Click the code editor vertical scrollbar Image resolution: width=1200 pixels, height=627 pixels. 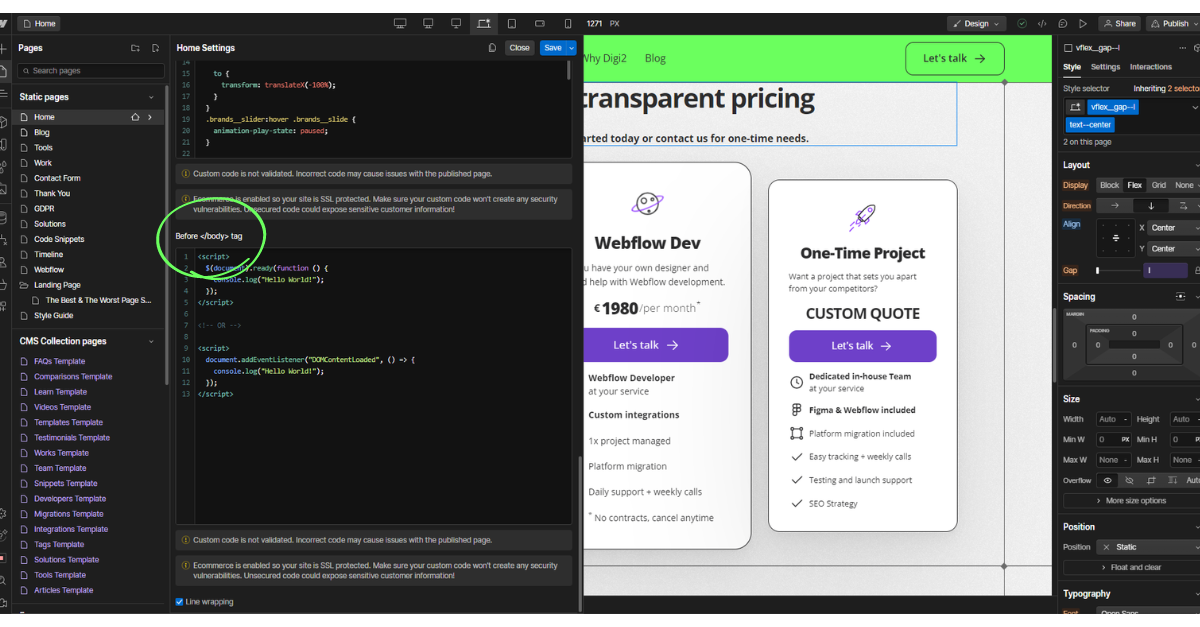click(569, 70)
